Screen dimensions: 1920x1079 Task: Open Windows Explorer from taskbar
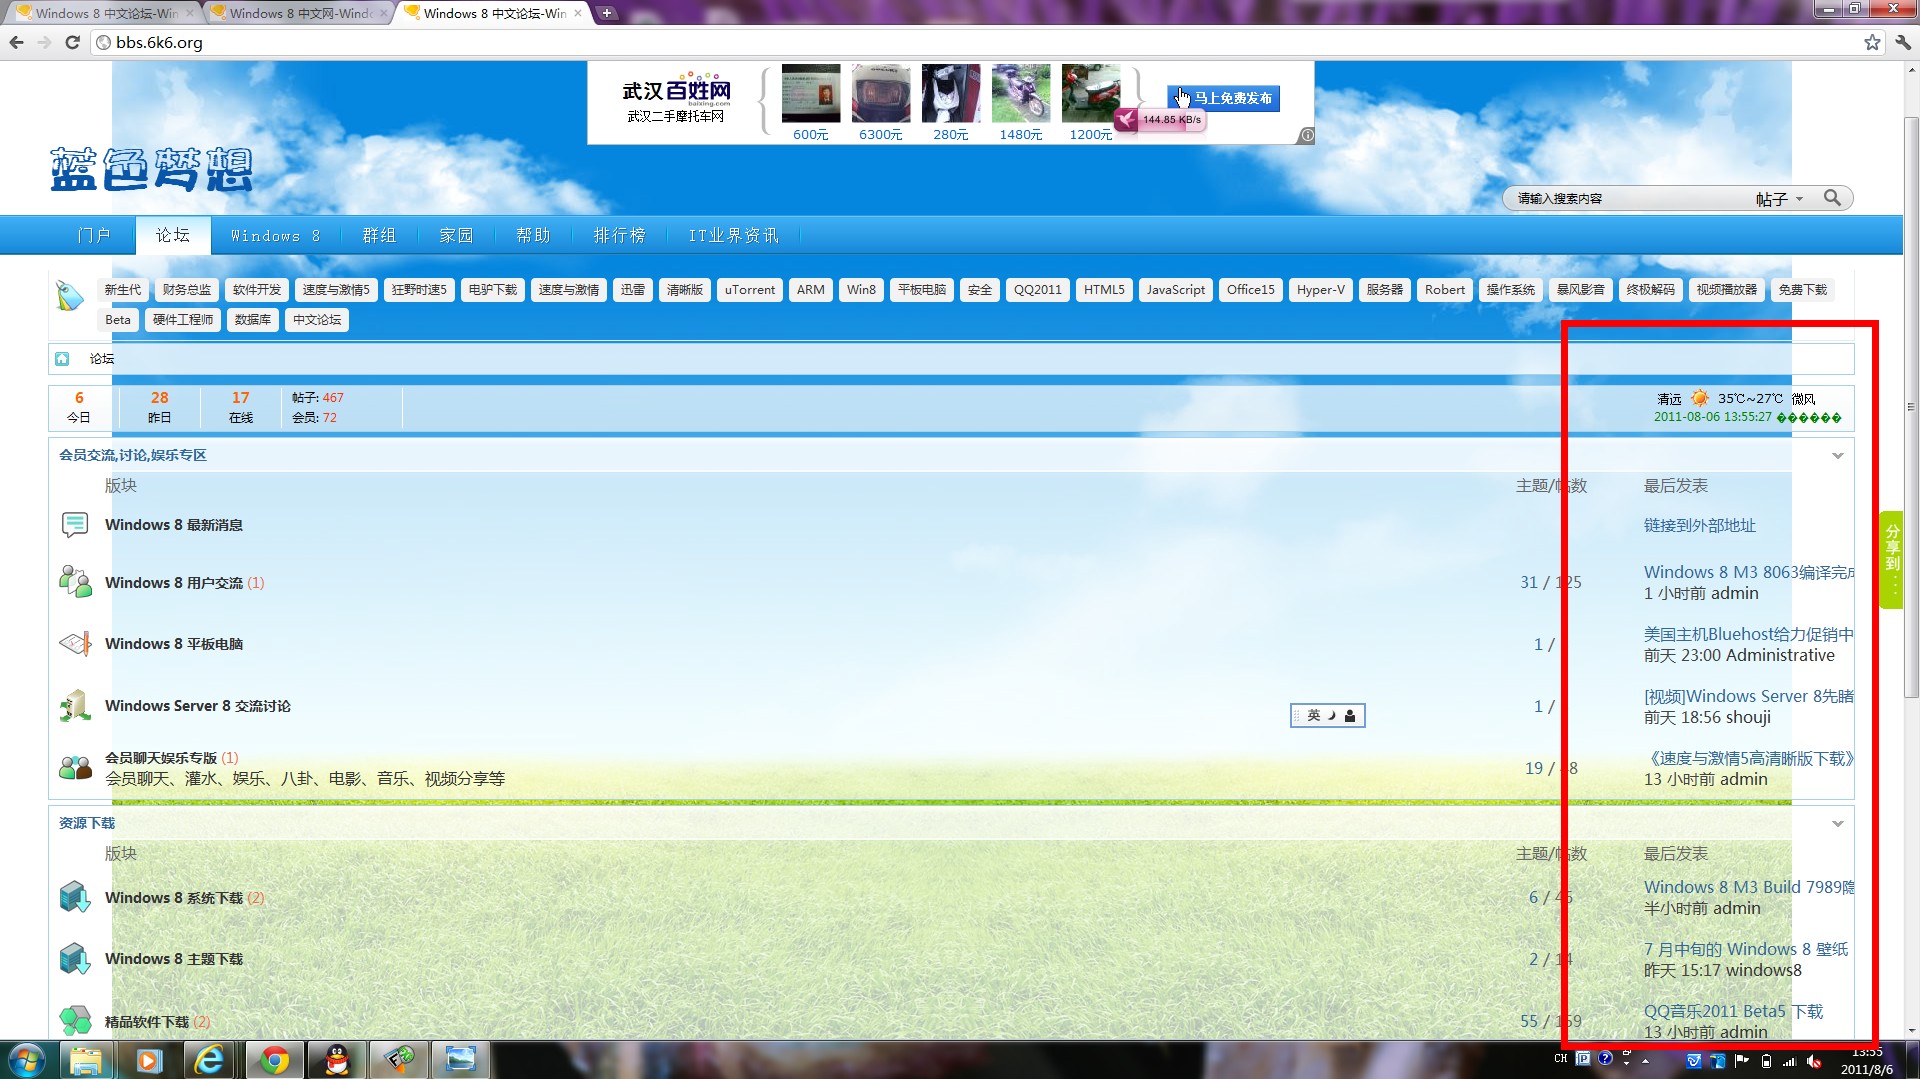pyautogui.click(x=87, y=1060)
